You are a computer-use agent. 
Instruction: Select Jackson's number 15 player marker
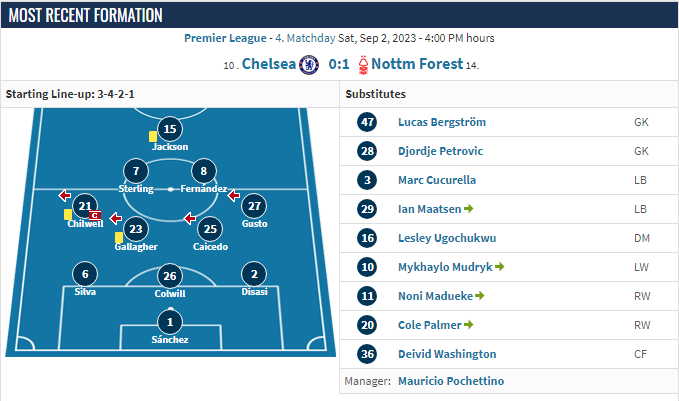tap(170, 129)
